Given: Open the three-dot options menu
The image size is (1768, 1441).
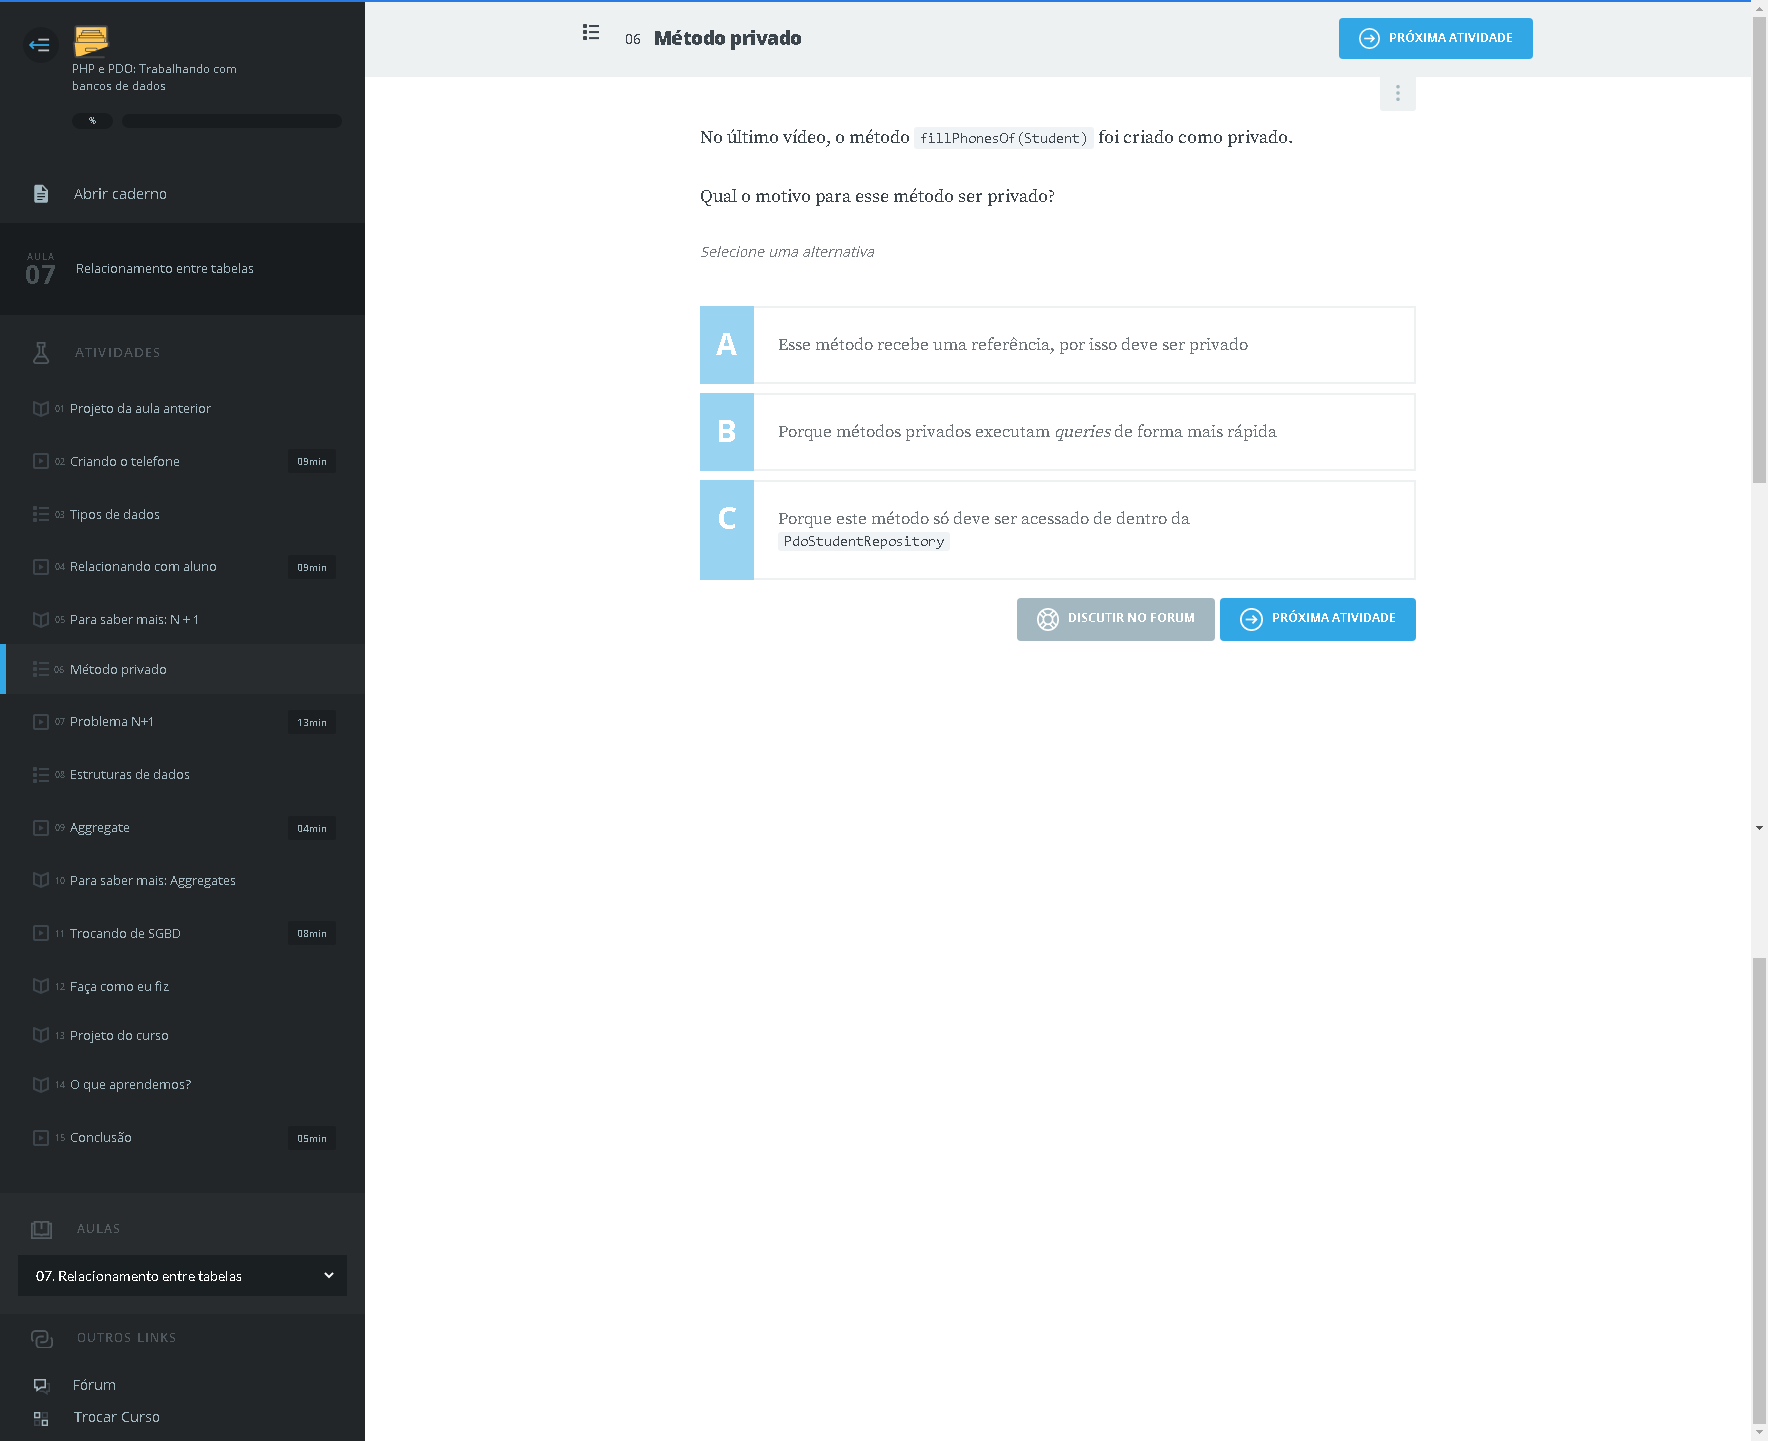Looking at the screenshot, I should click(x=1397, y=93).
